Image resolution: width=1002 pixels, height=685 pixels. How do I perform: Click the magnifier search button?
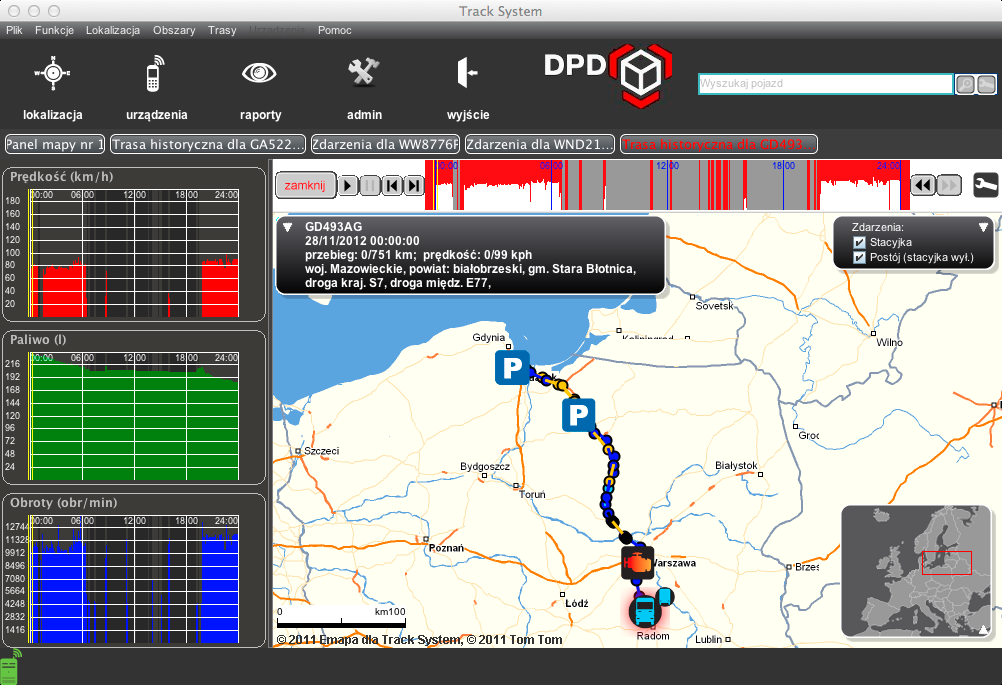[x=965, y=84]
